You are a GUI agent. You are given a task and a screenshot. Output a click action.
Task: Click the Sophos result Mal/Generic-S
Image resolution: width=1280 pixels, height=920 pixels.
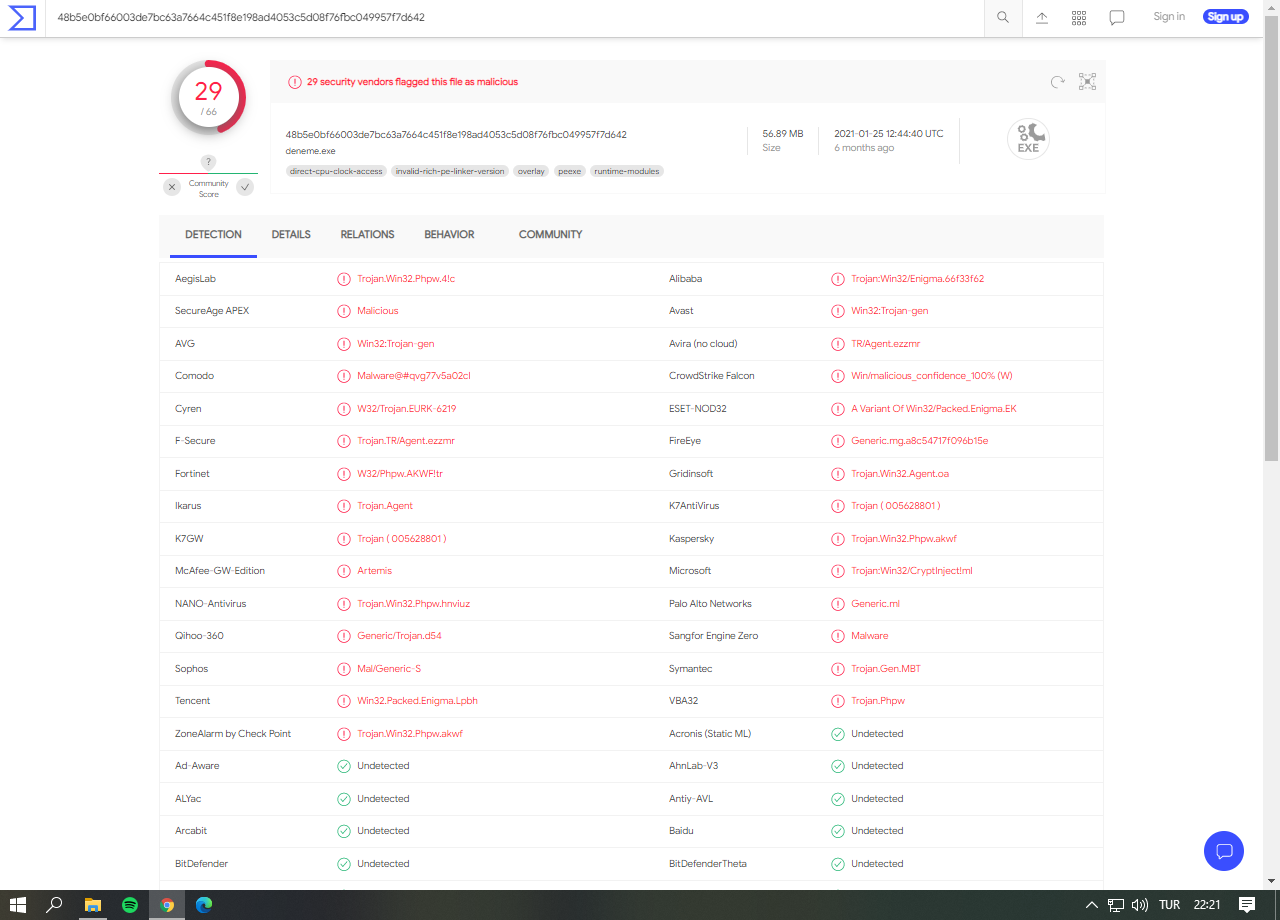[x=389, y=669]
